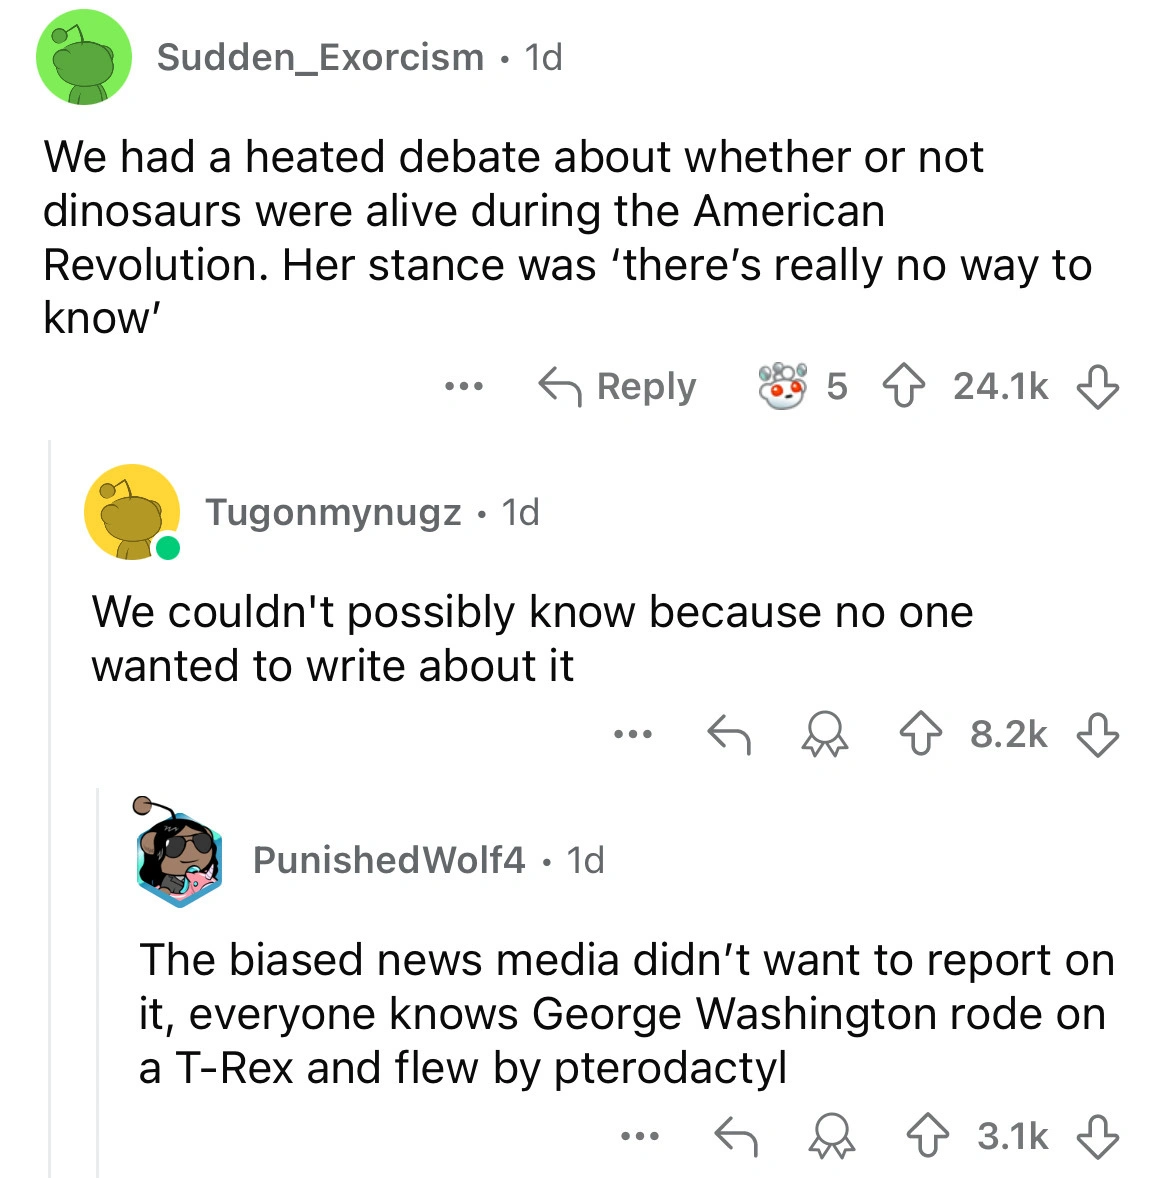Reply to PunishedWolf4 using the arrow icon

point(735,1136)
